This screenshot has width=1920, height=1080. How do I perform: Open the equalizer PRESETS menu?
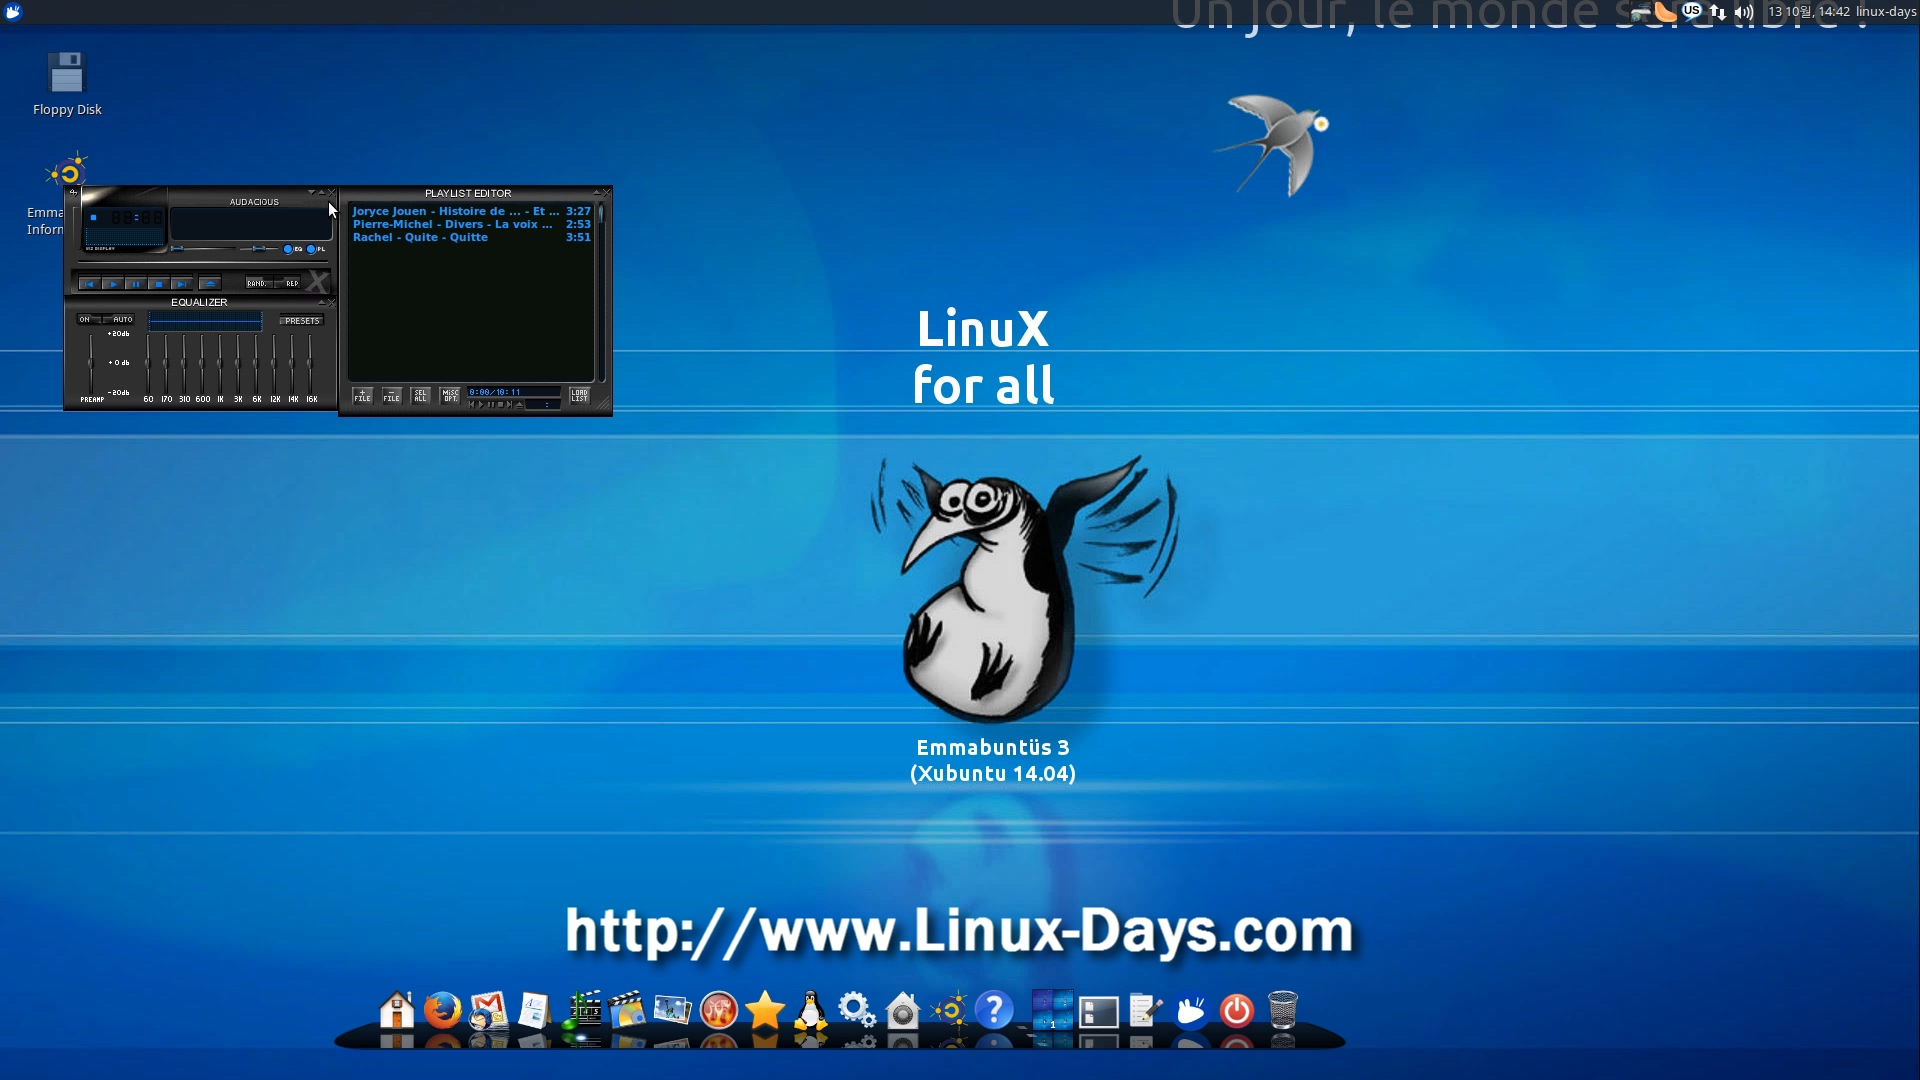tap(301, 321)
